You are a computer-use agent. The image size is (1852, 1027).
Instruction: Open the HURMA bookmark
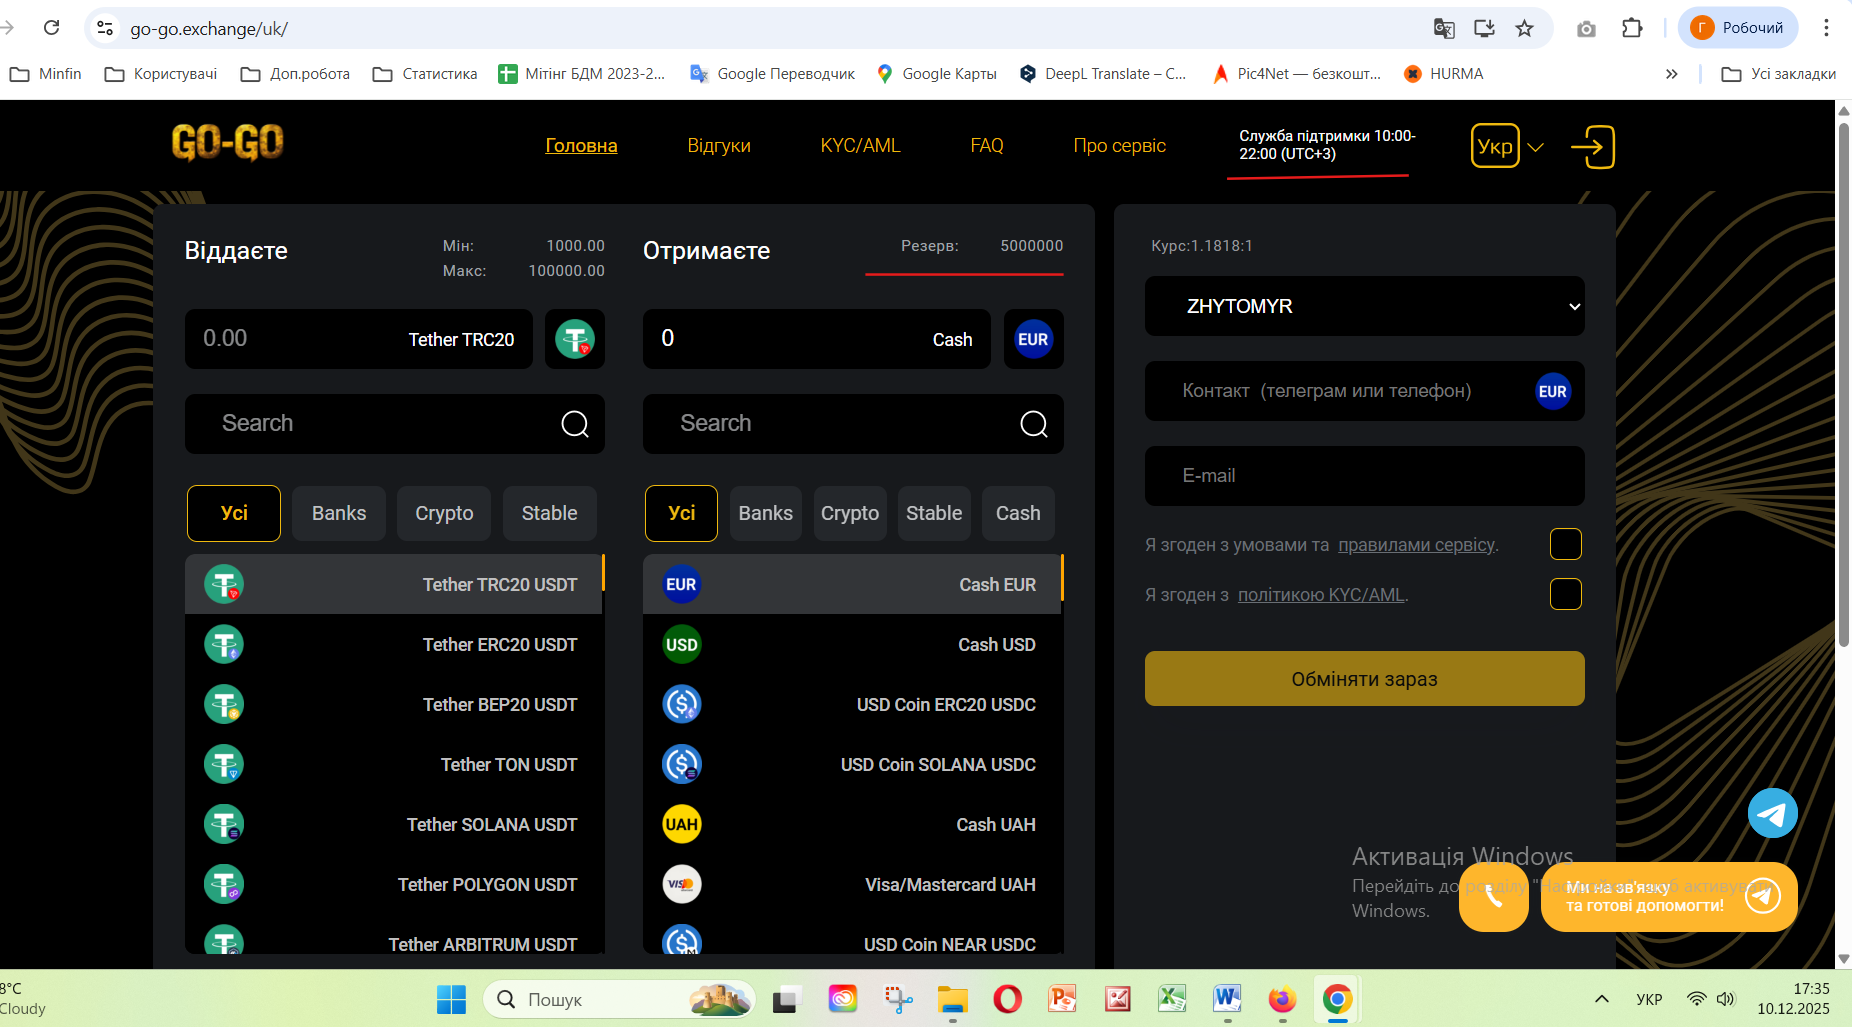pyautogui.click(x=1443, y=74)
